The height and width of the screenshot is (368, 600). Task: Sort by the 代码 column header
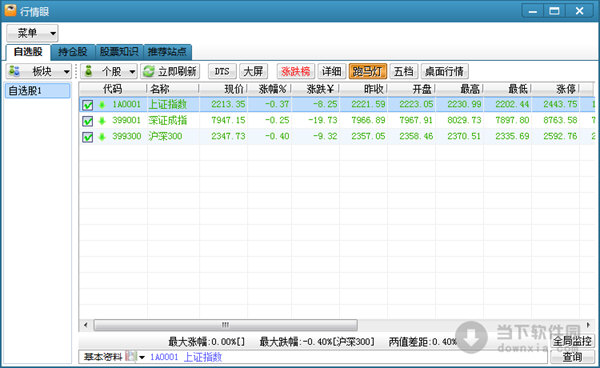(x=113, y=89)
